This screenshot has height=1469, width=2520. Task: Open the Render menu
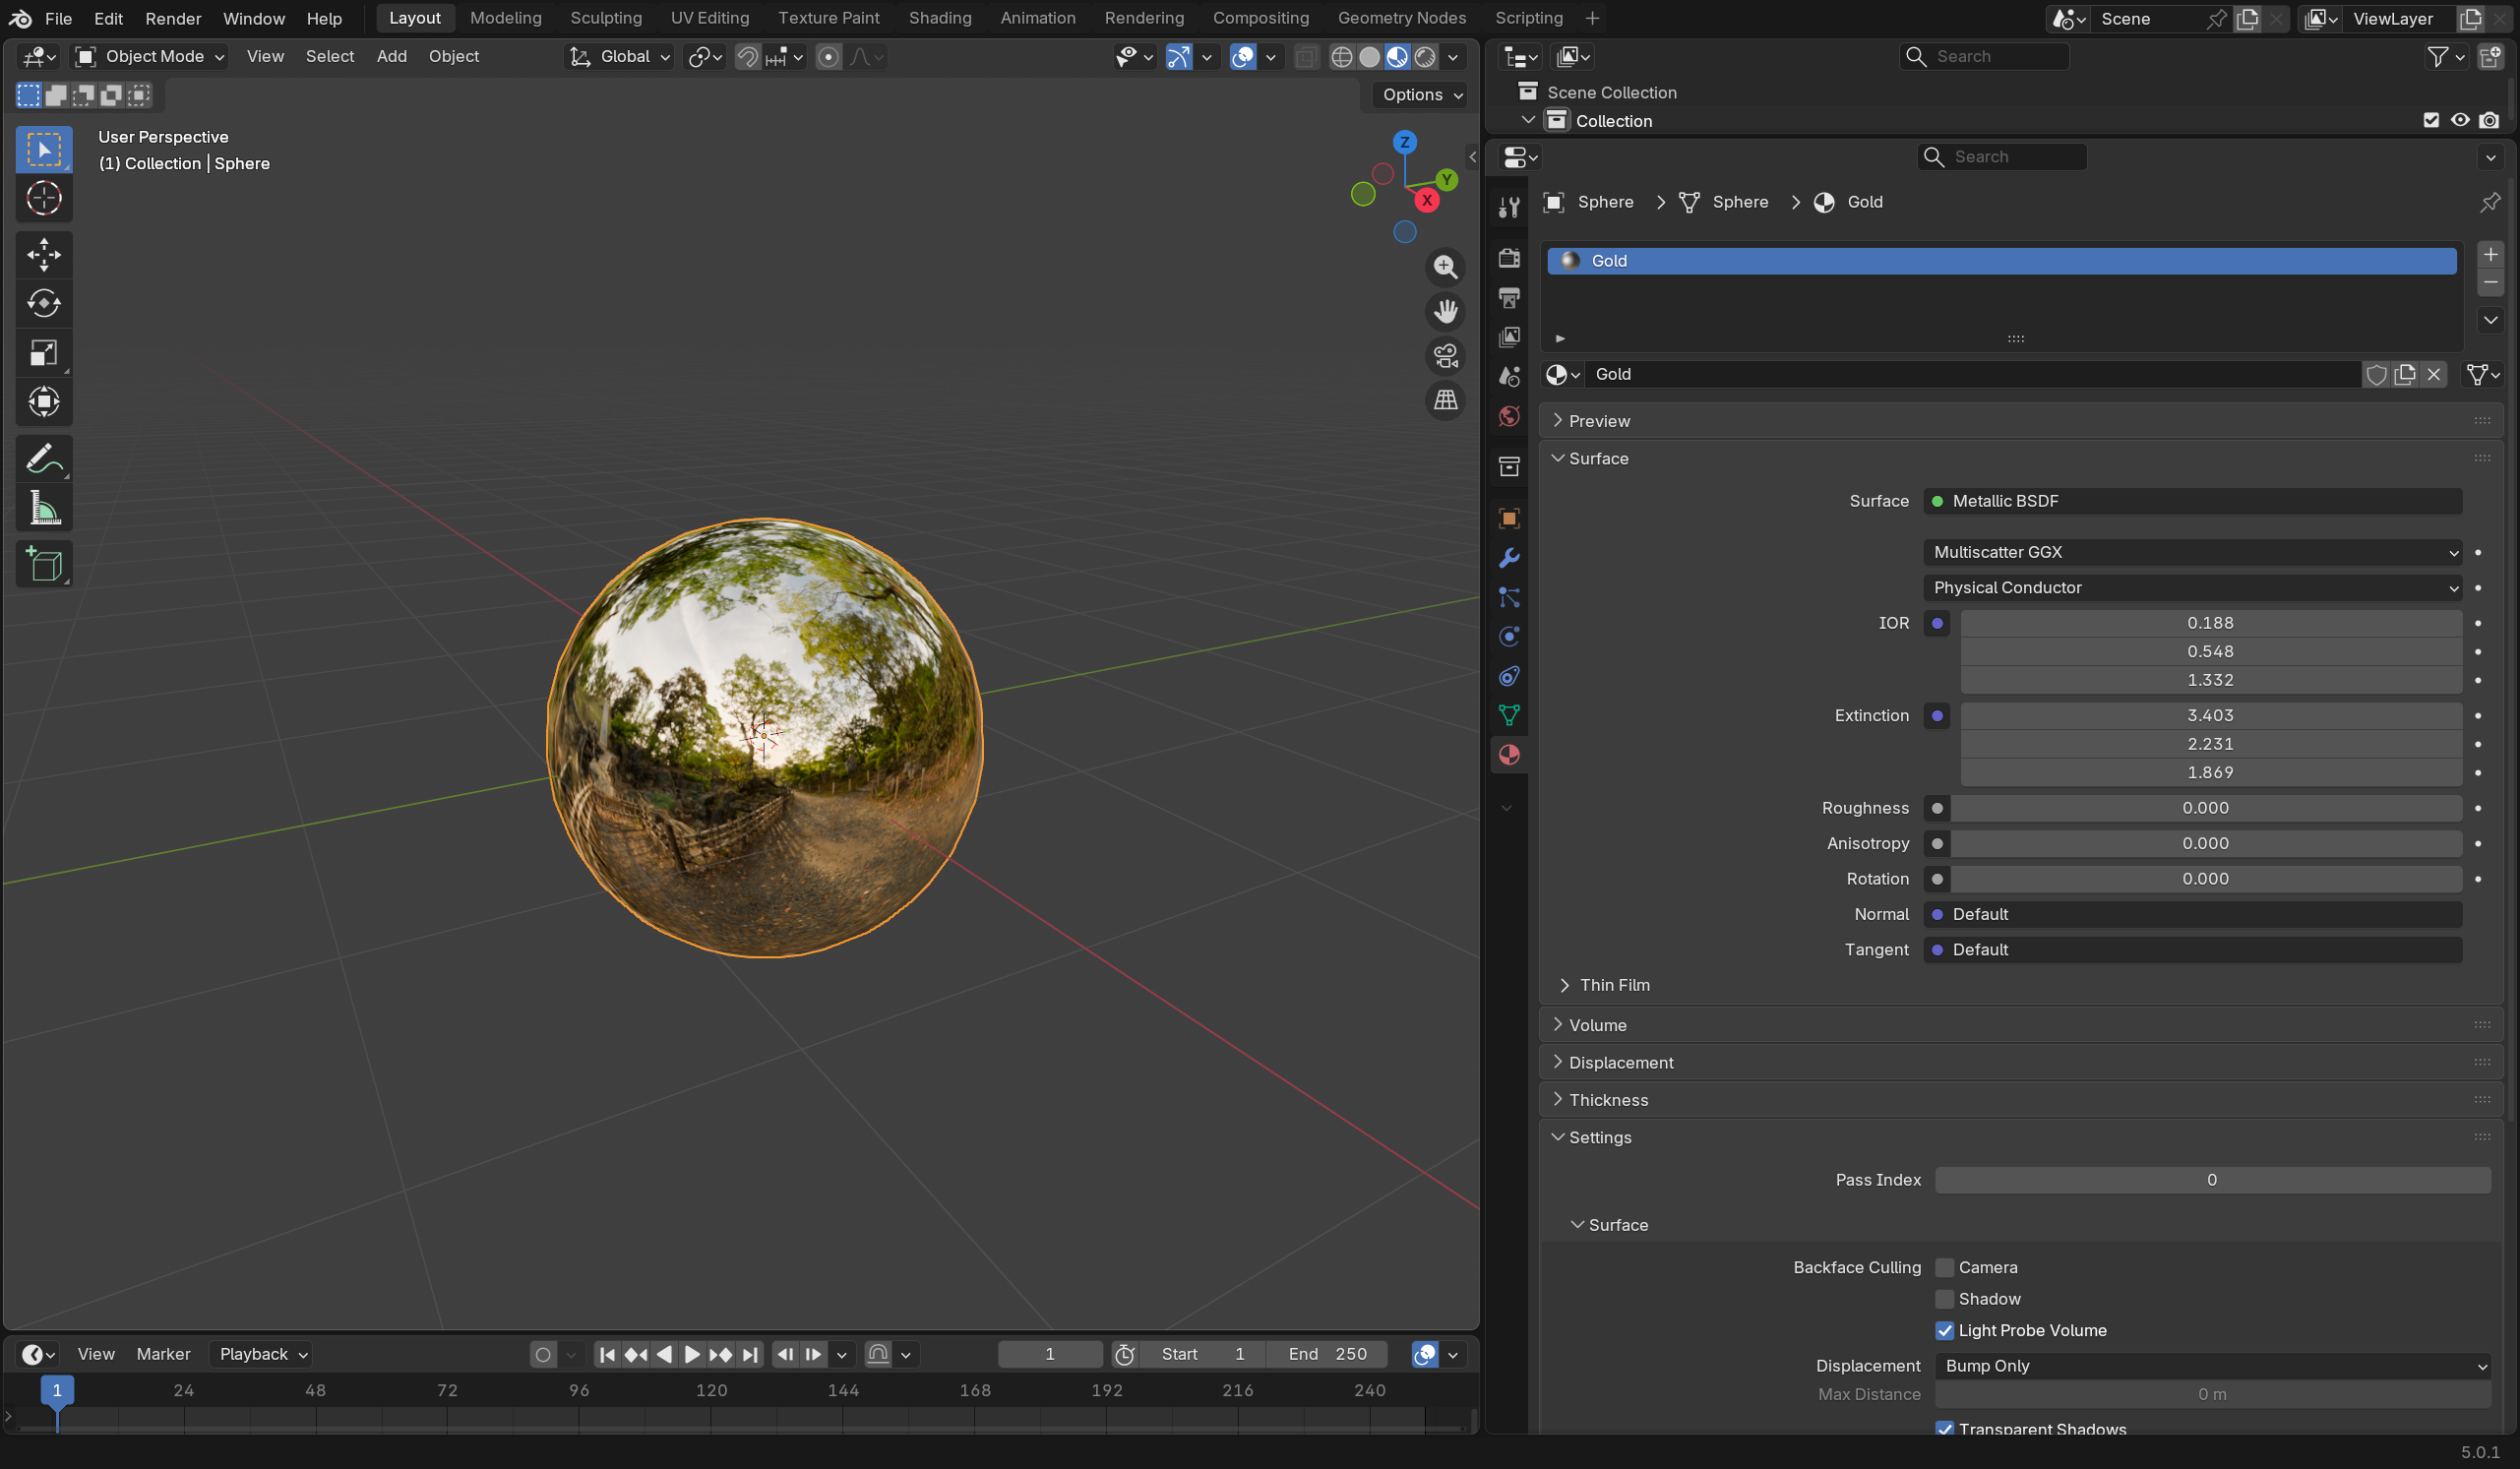pyautogui.click(x=173, y=18)
